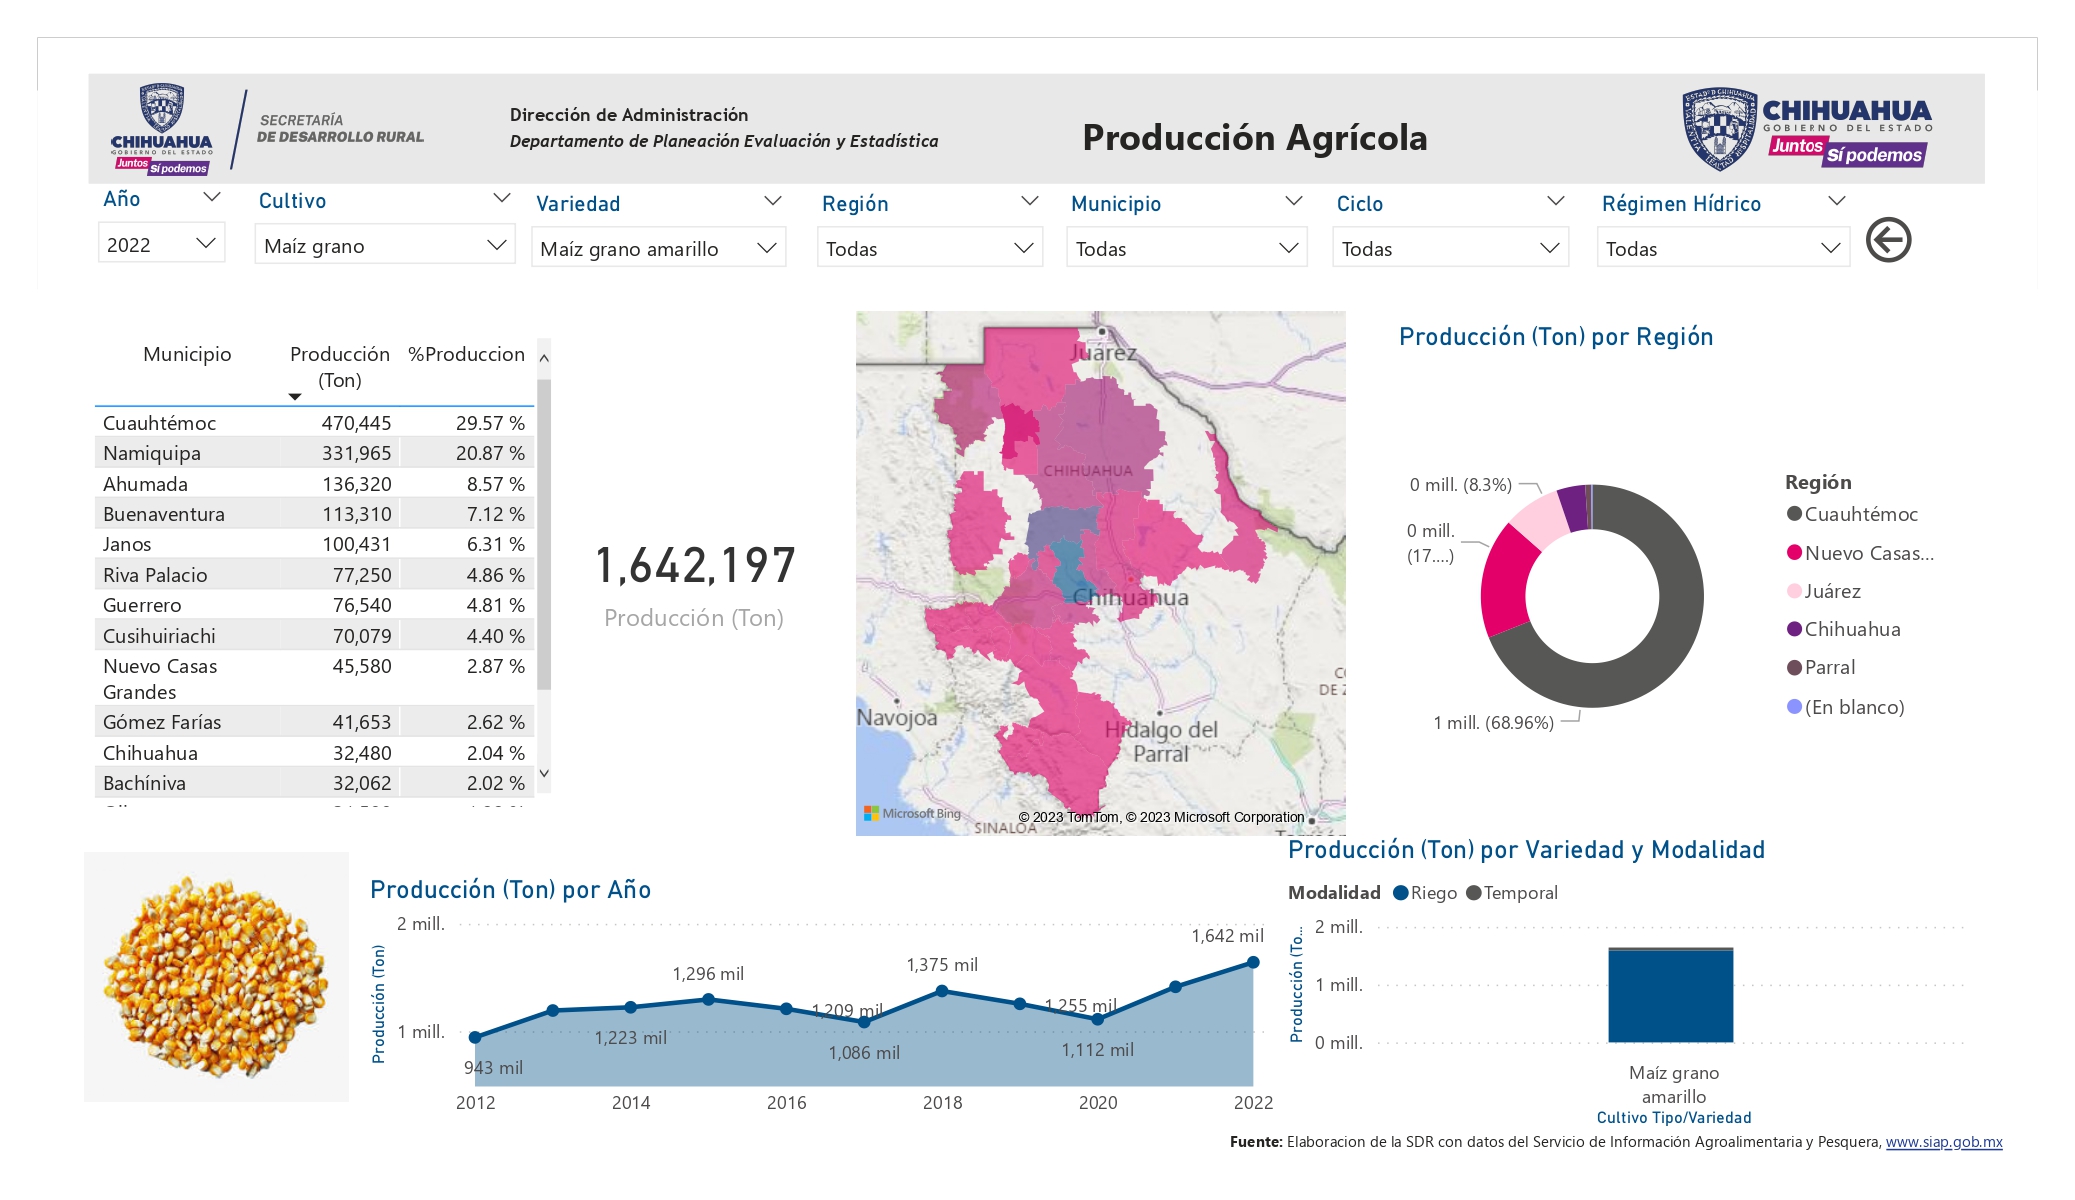This screenshot has height=1200, width=2075.
Task: Click the table vertical scrollbar thumb
Action: [544, 535]
